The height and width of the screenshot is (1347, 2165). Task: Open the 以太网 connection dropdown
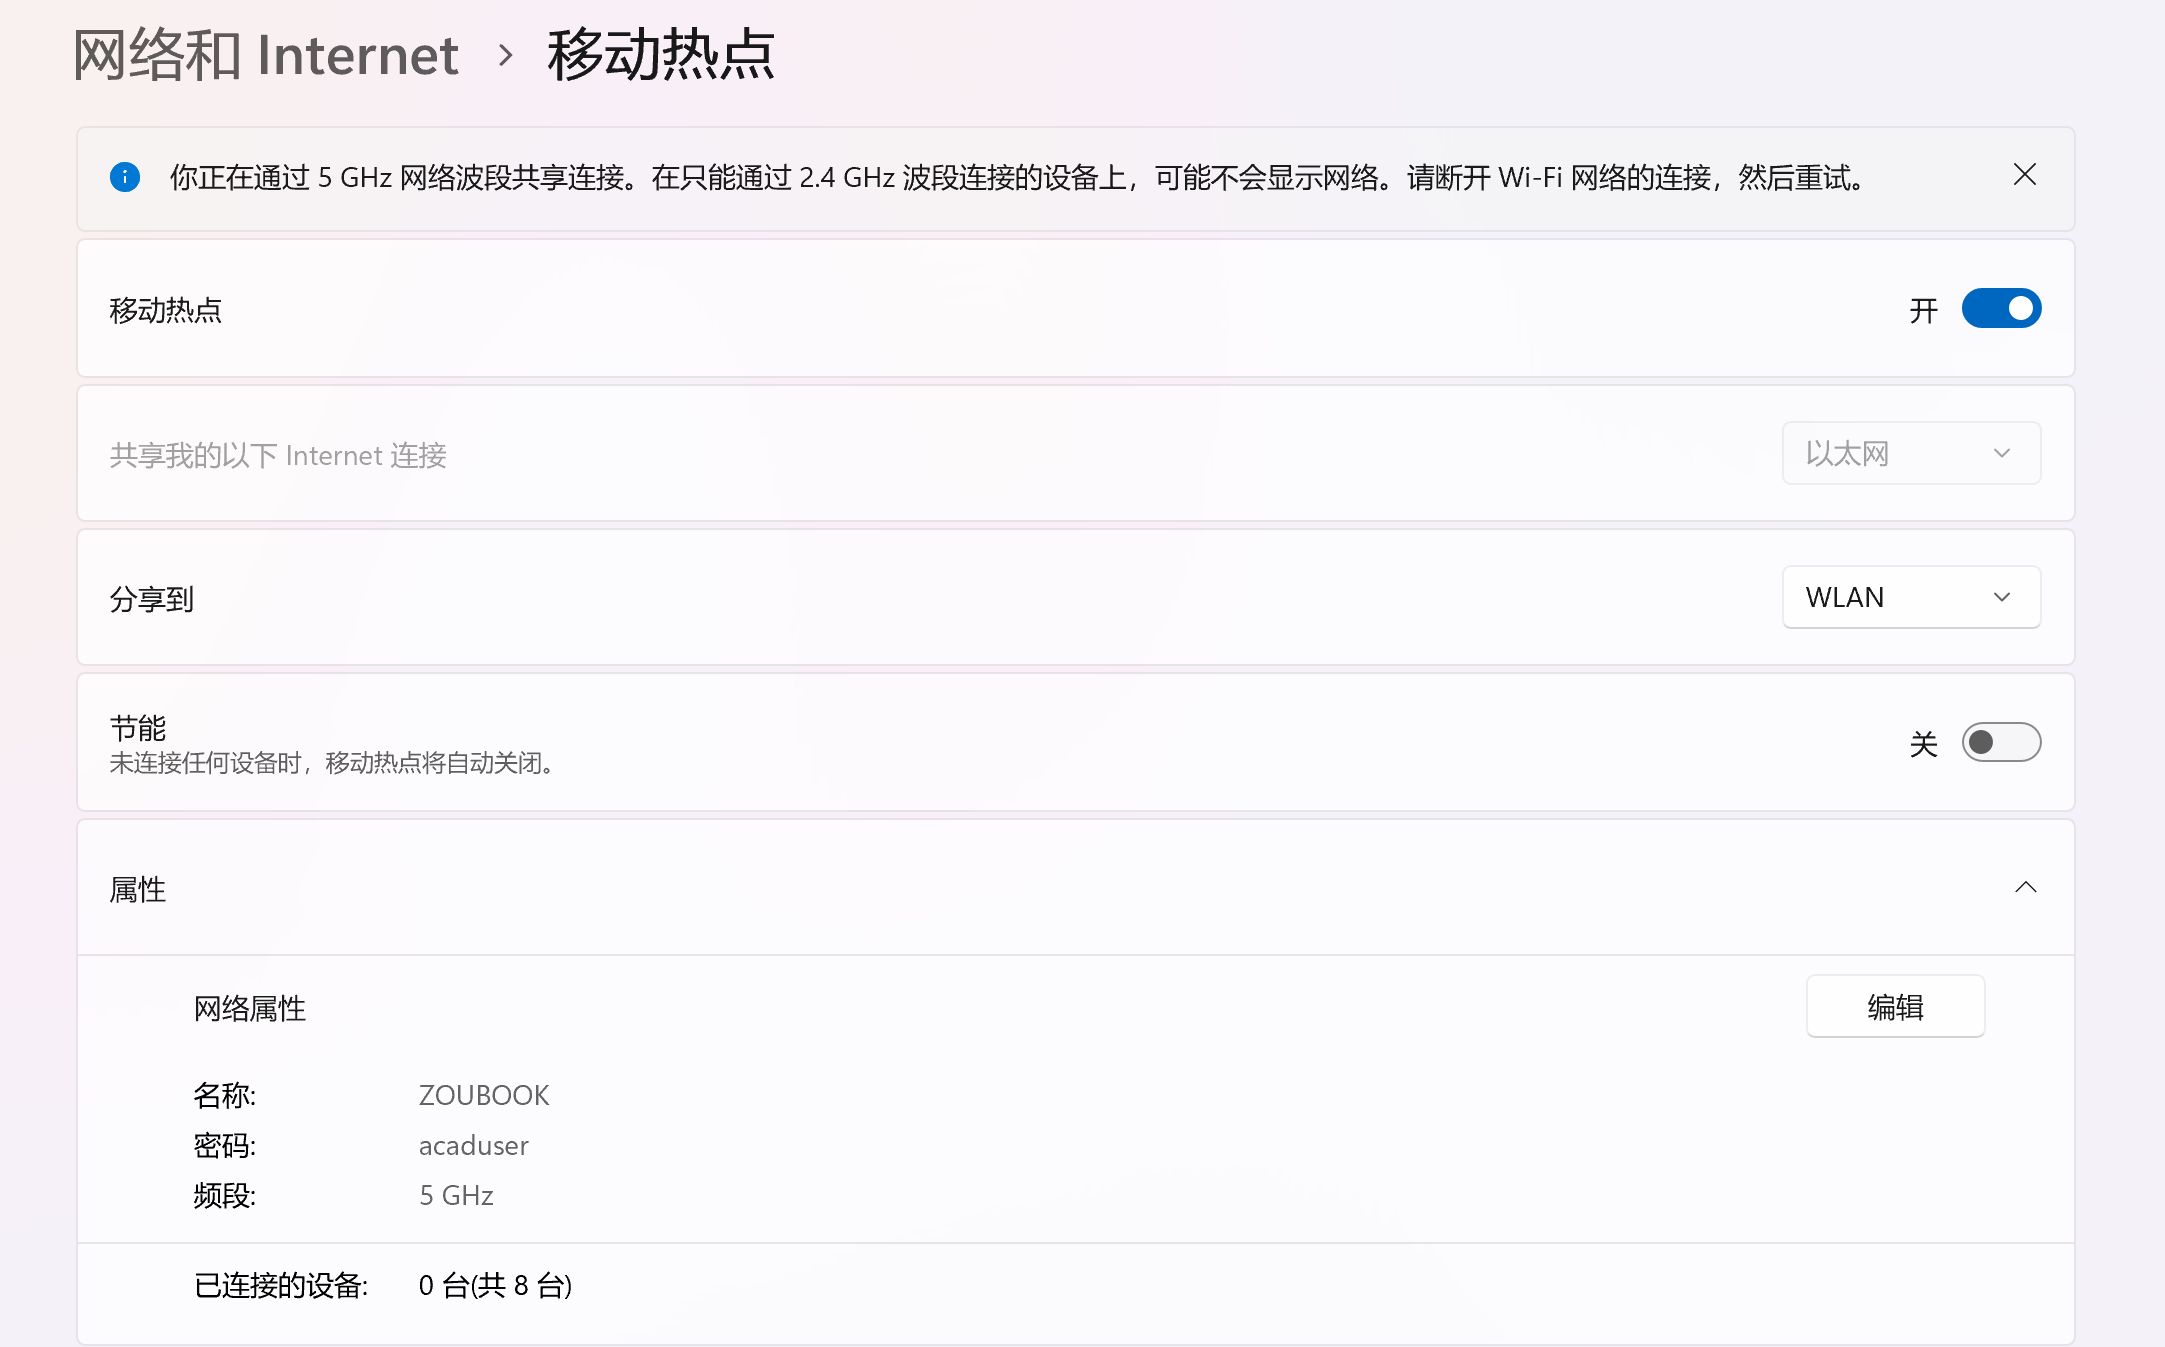point(1911,454)
